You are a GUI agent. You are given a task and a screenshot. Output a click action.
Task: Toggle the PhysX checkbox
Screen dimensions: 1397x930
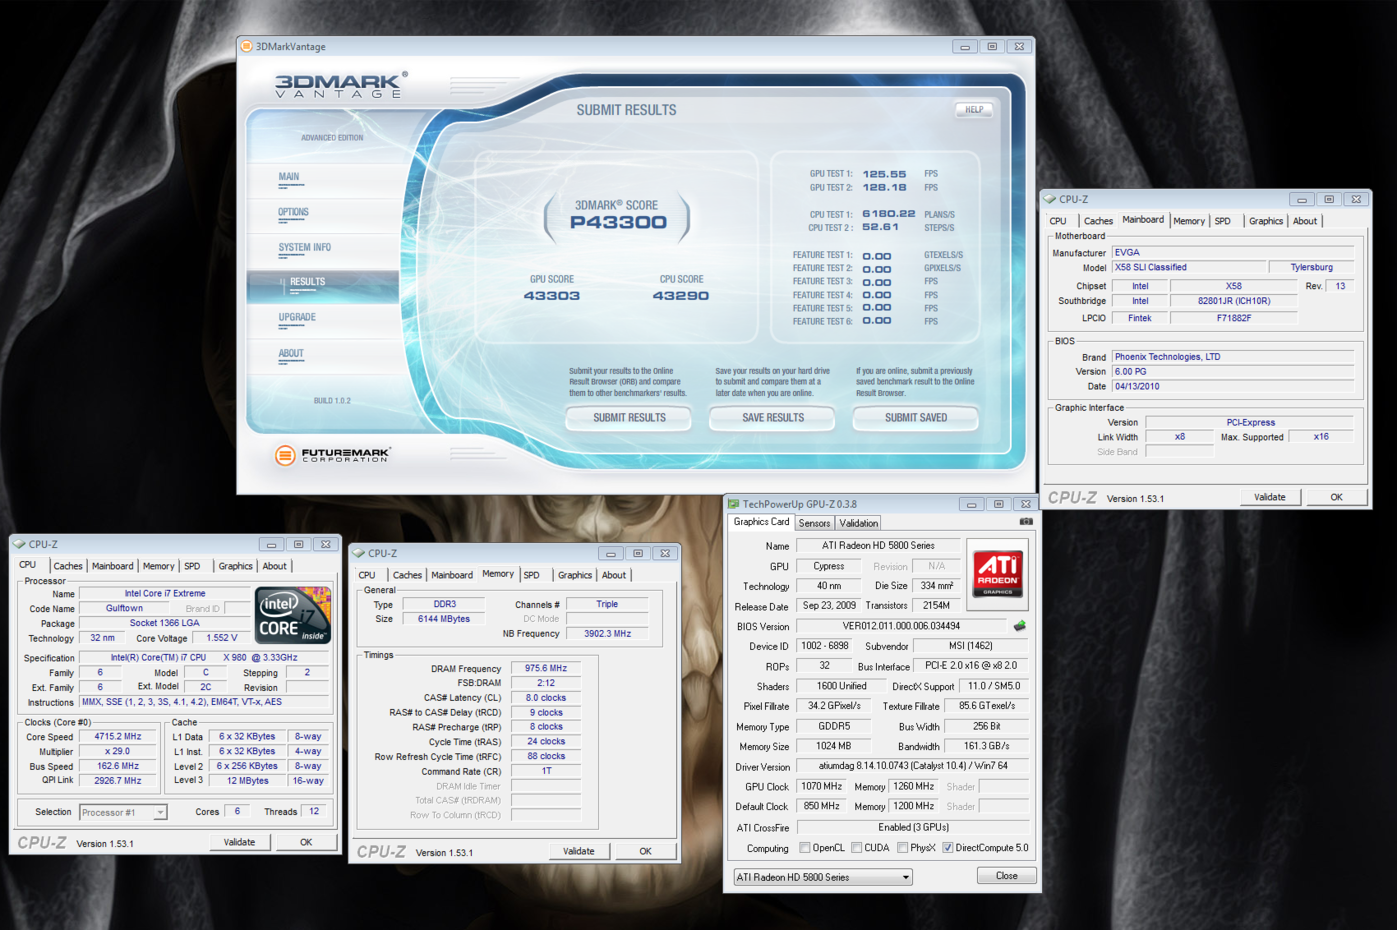pyautogui.click(x=902, y=848)
